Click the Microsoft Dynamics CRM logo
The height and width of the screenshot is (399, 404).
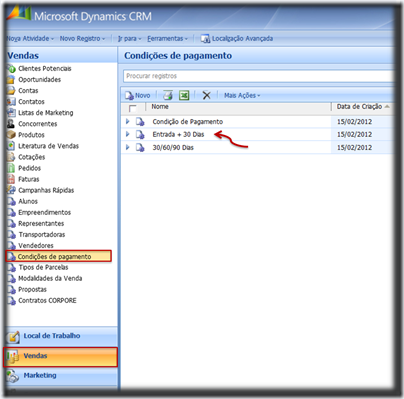19,13
